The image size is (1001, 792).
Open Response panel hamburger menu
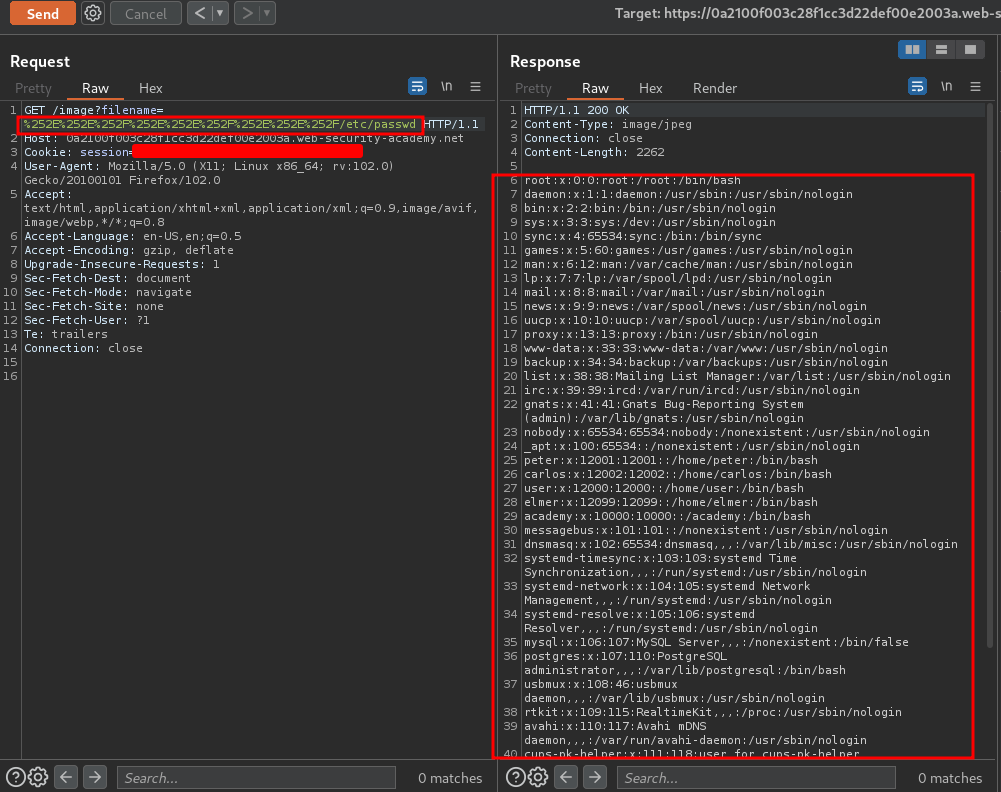click(975, 86)
